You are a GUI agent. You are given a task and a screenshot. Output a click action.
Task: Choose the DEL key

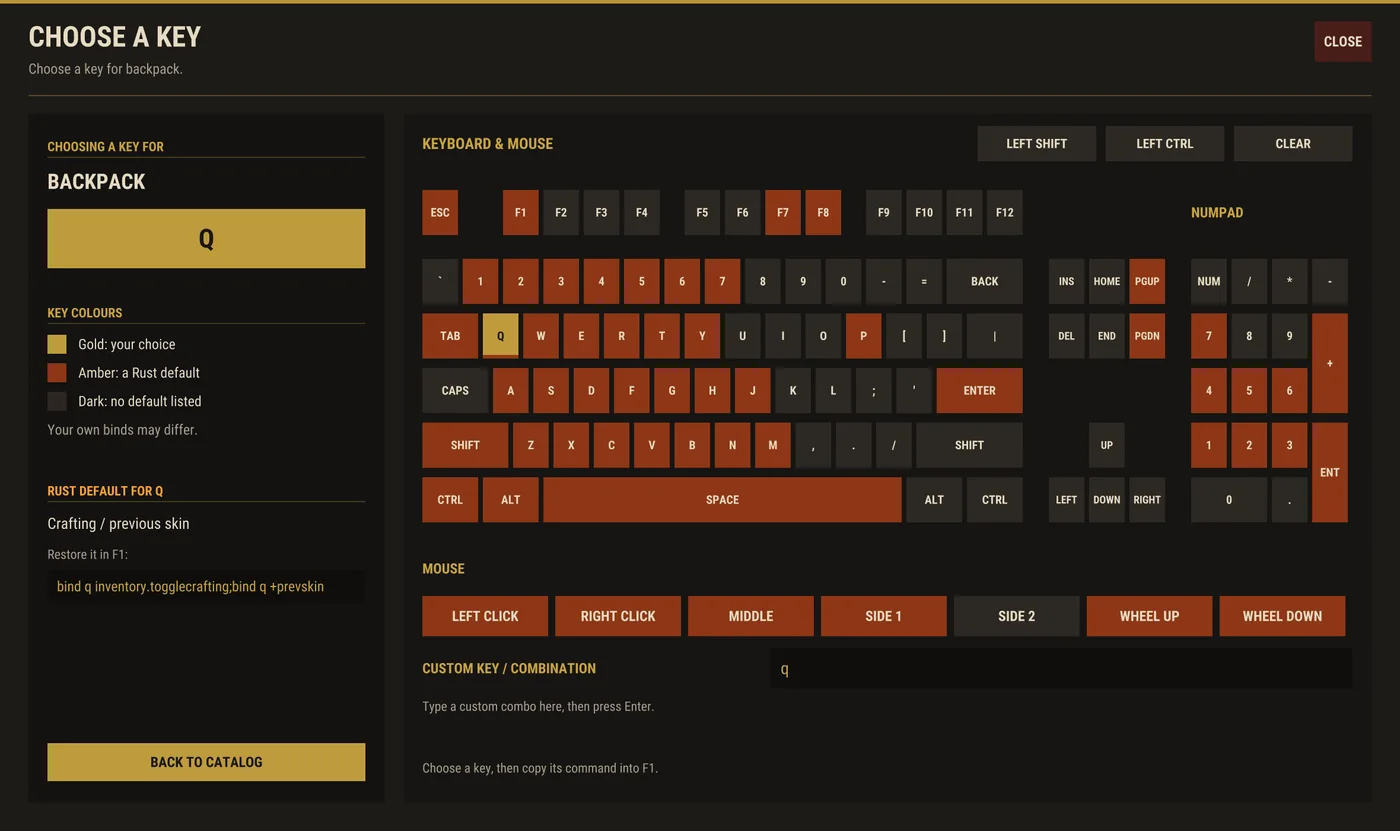(x=1066, y=336)
